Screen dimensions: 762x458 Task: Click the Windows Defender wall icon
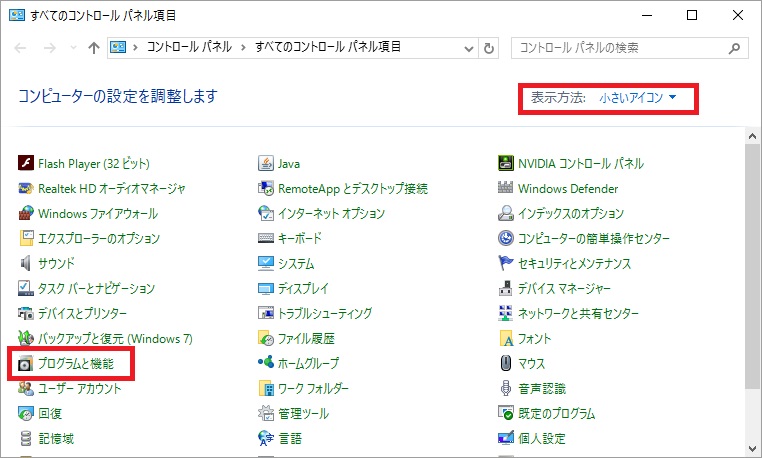tap(506, 187)
